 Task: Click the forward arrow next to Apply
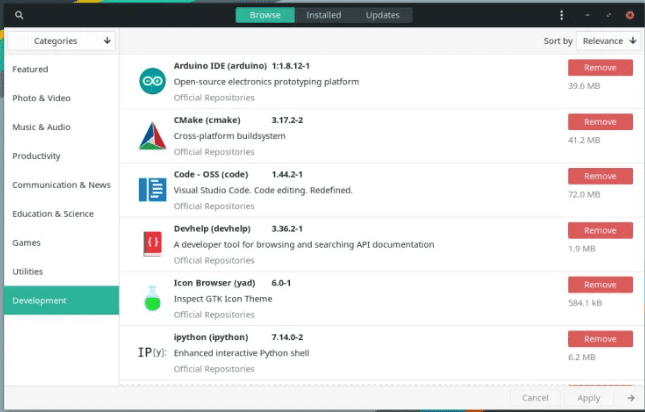(x=631, y=398)
